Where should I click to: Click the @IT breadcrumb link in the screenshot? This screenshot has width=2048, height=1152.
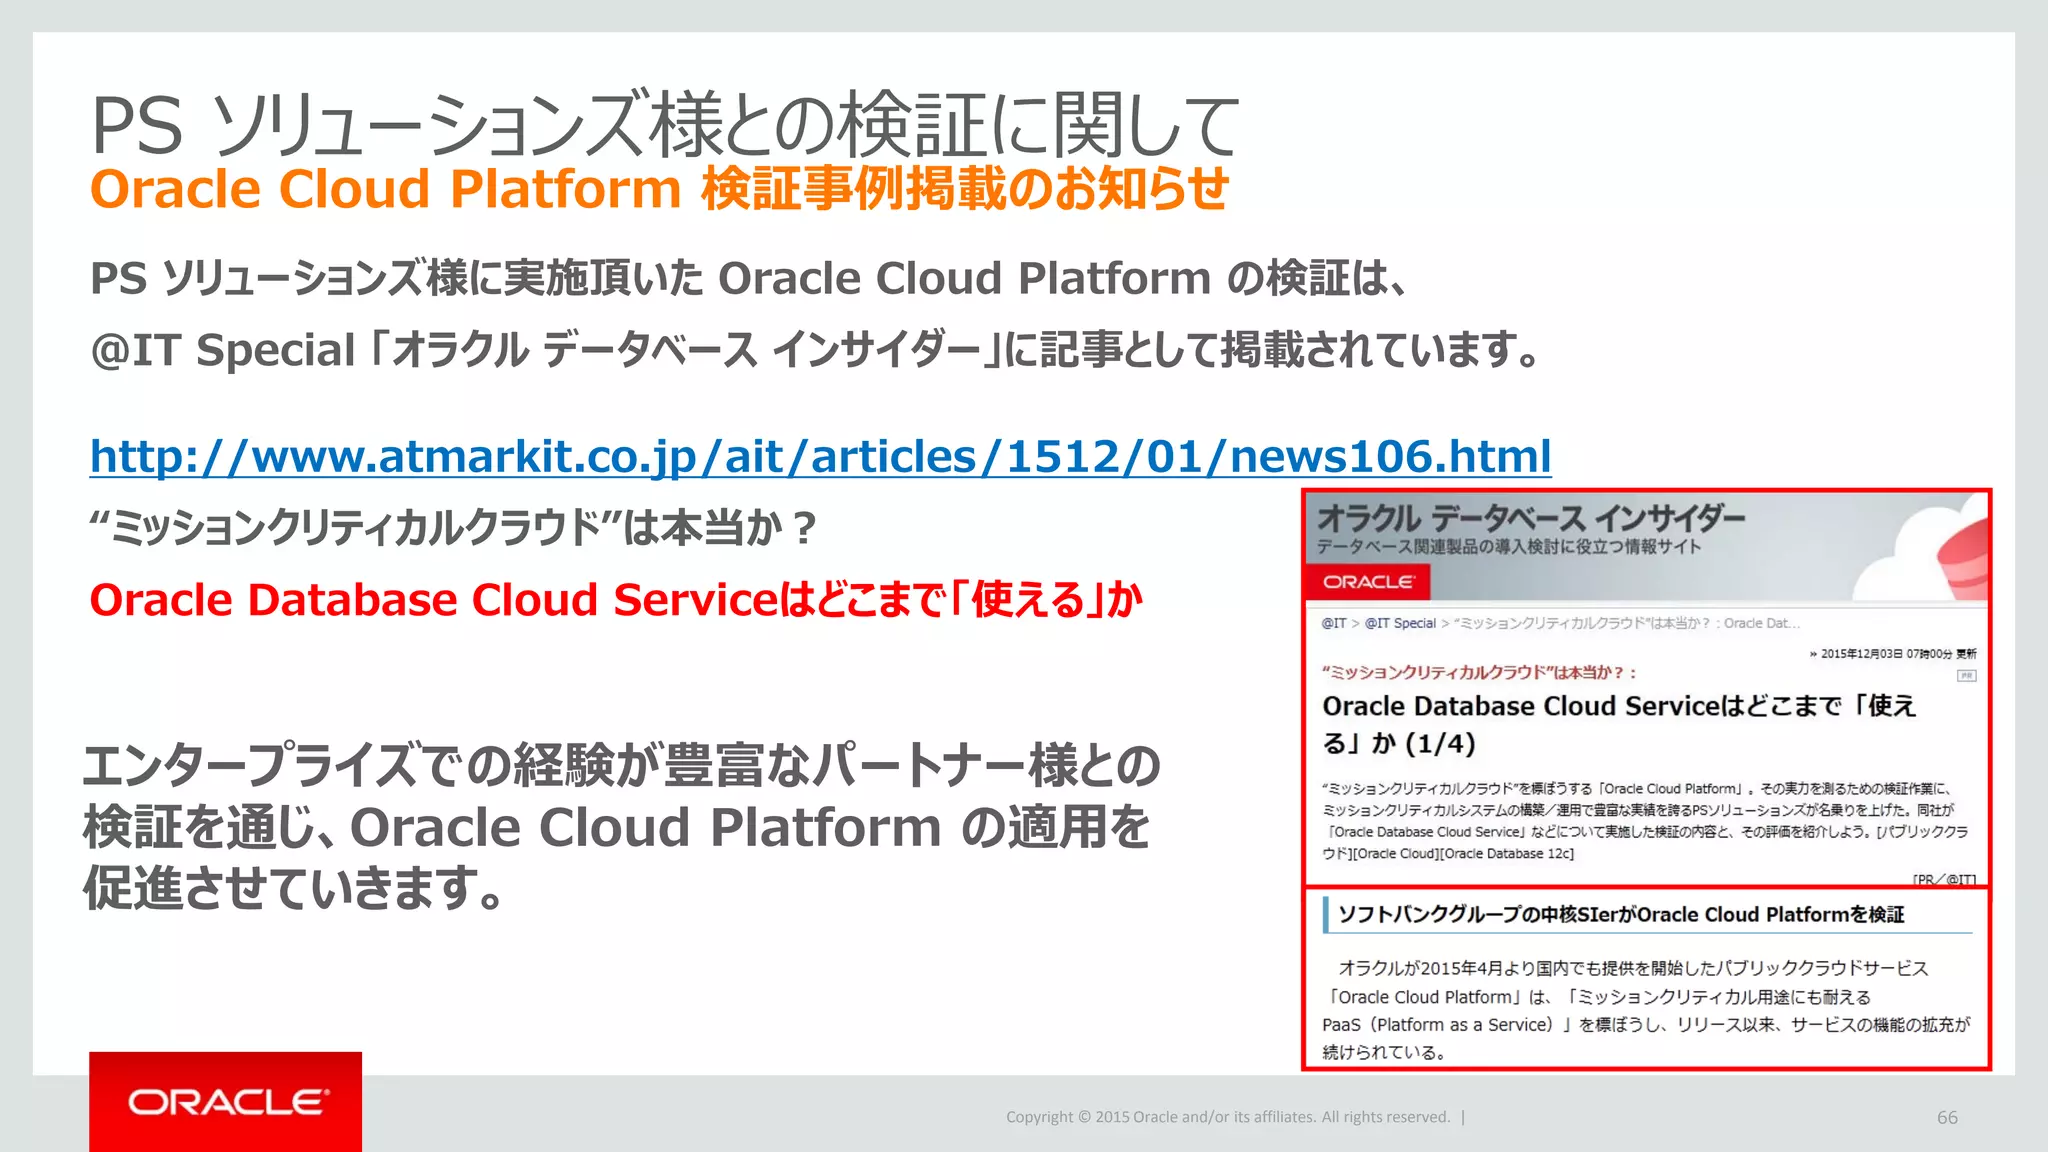click(1333, 623)
